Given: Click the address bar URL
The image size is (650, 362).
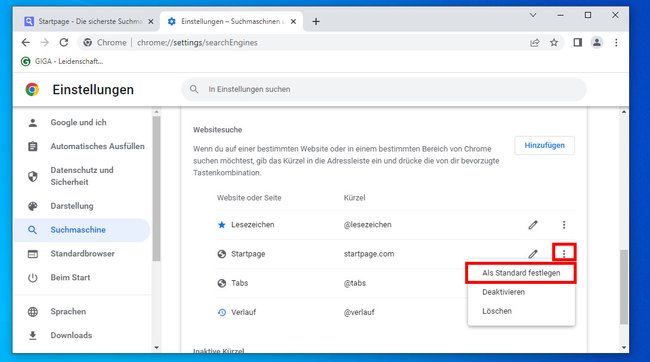Looking at the screenshot, I should (x=197, y=43).
